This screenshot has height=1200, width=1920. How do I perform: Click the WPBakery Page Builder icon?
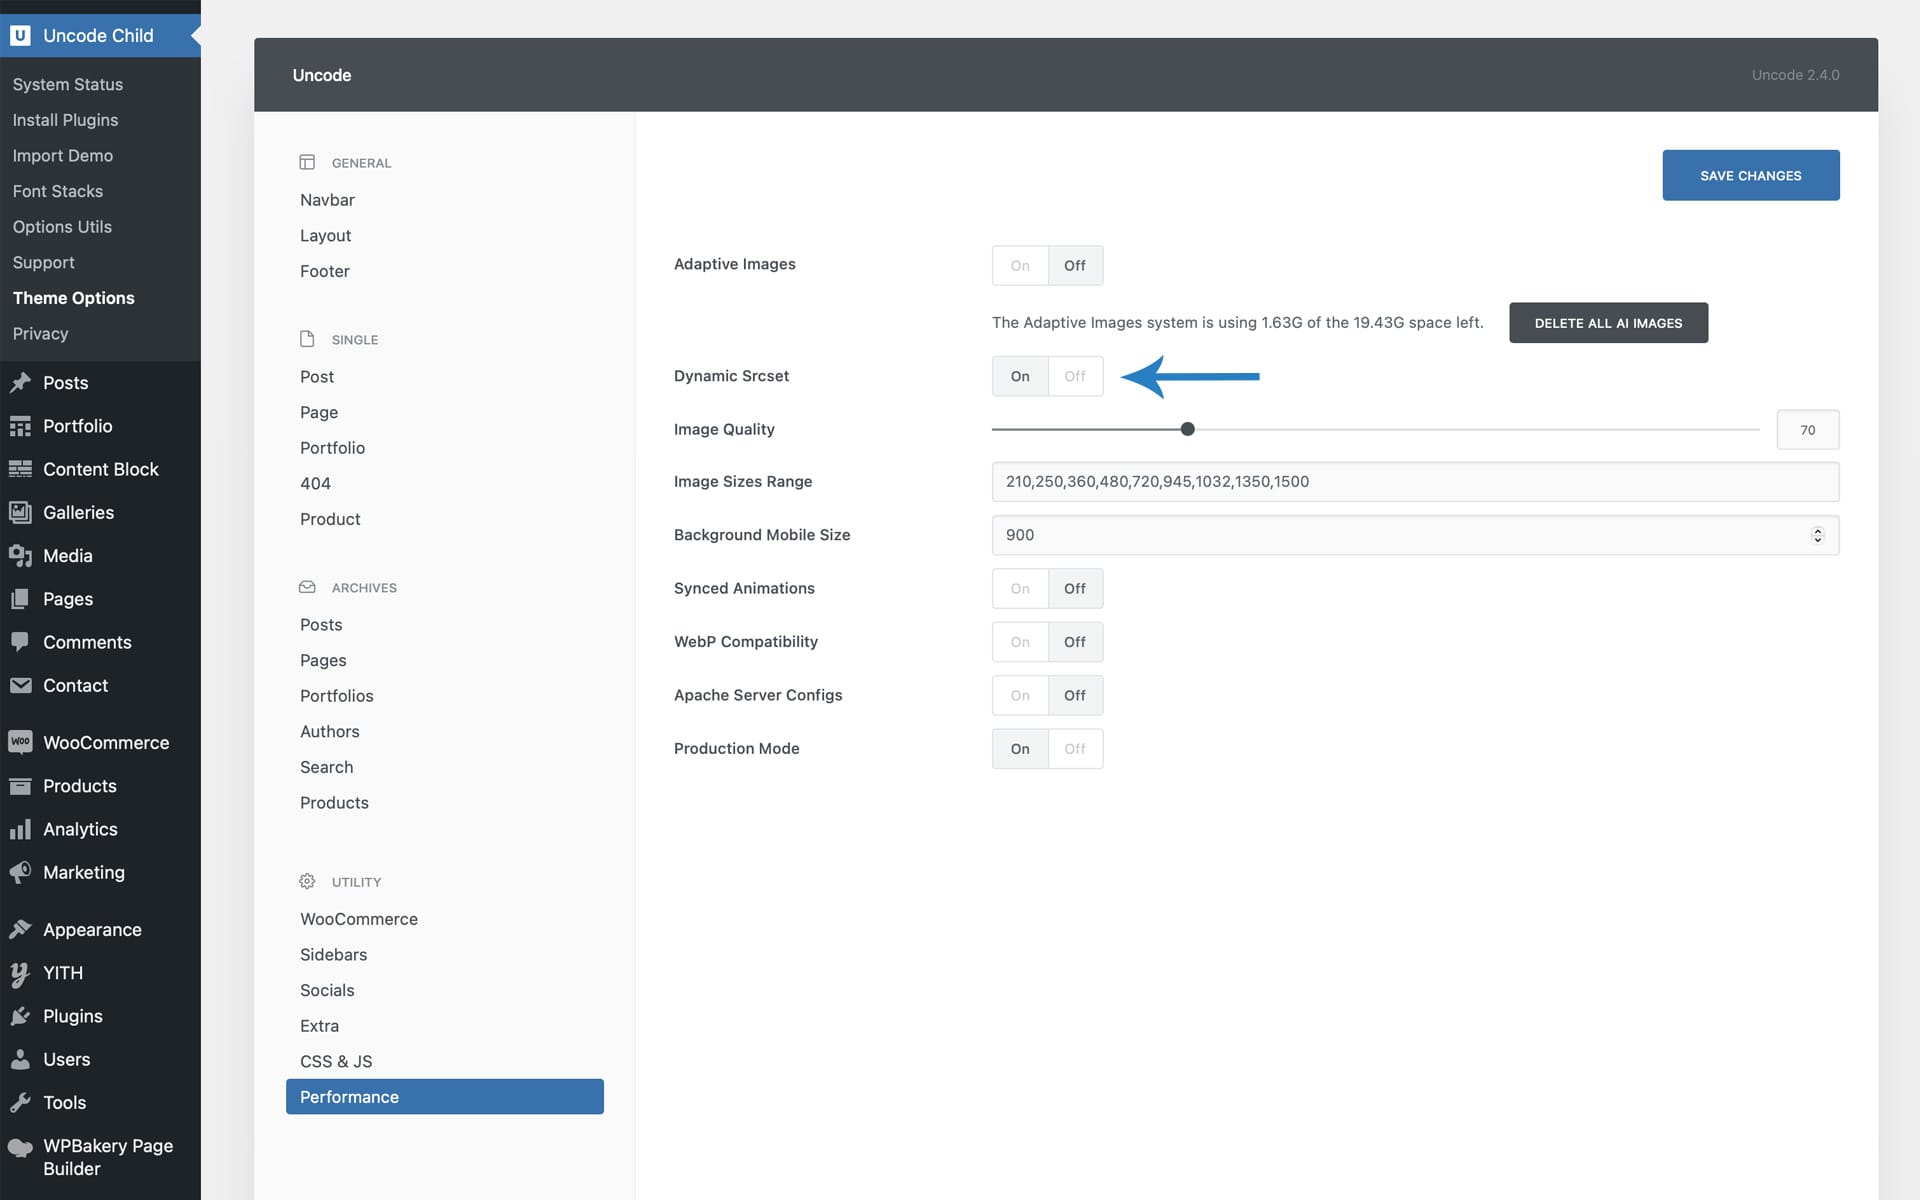(20, 1148)
